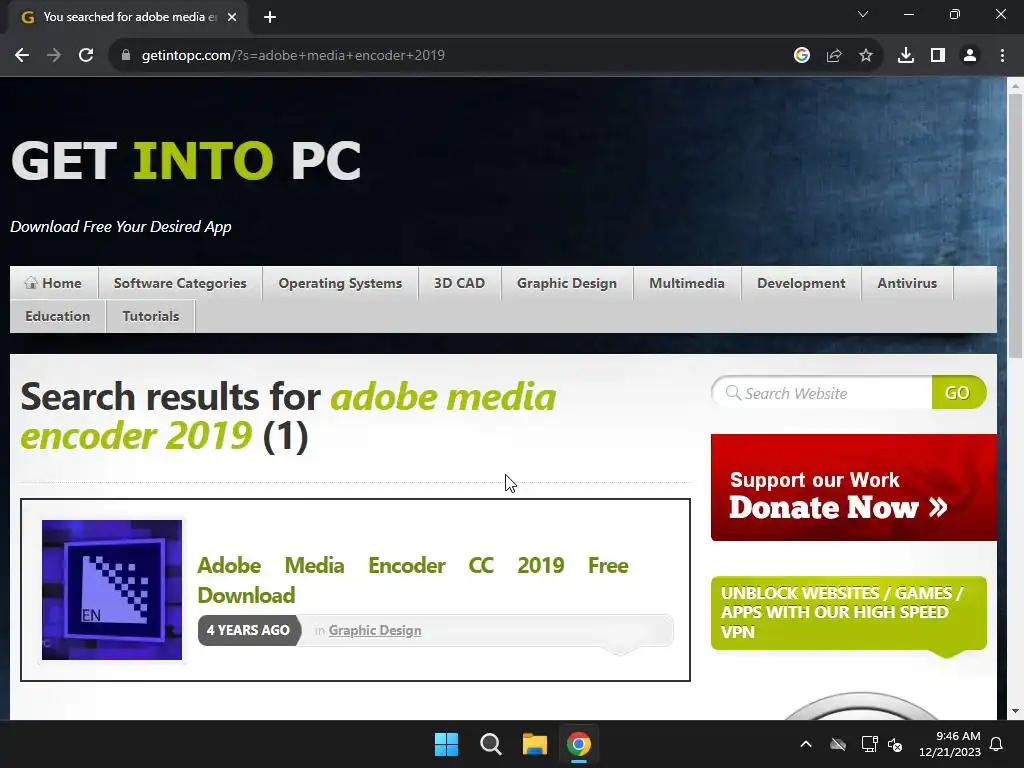Reload the current page
Viewport: 1024px width, 768px height.
[86, 56]
